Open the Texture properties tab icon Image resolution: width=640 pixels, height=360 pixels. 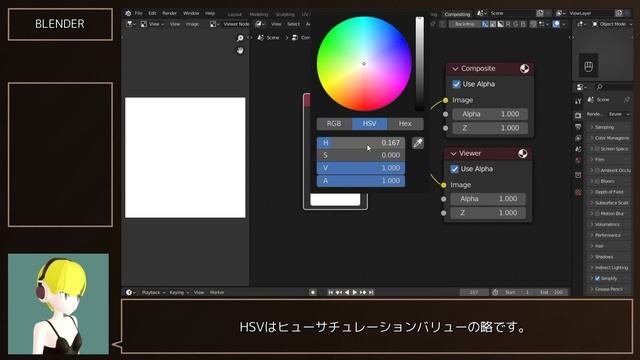pos(578,192)
